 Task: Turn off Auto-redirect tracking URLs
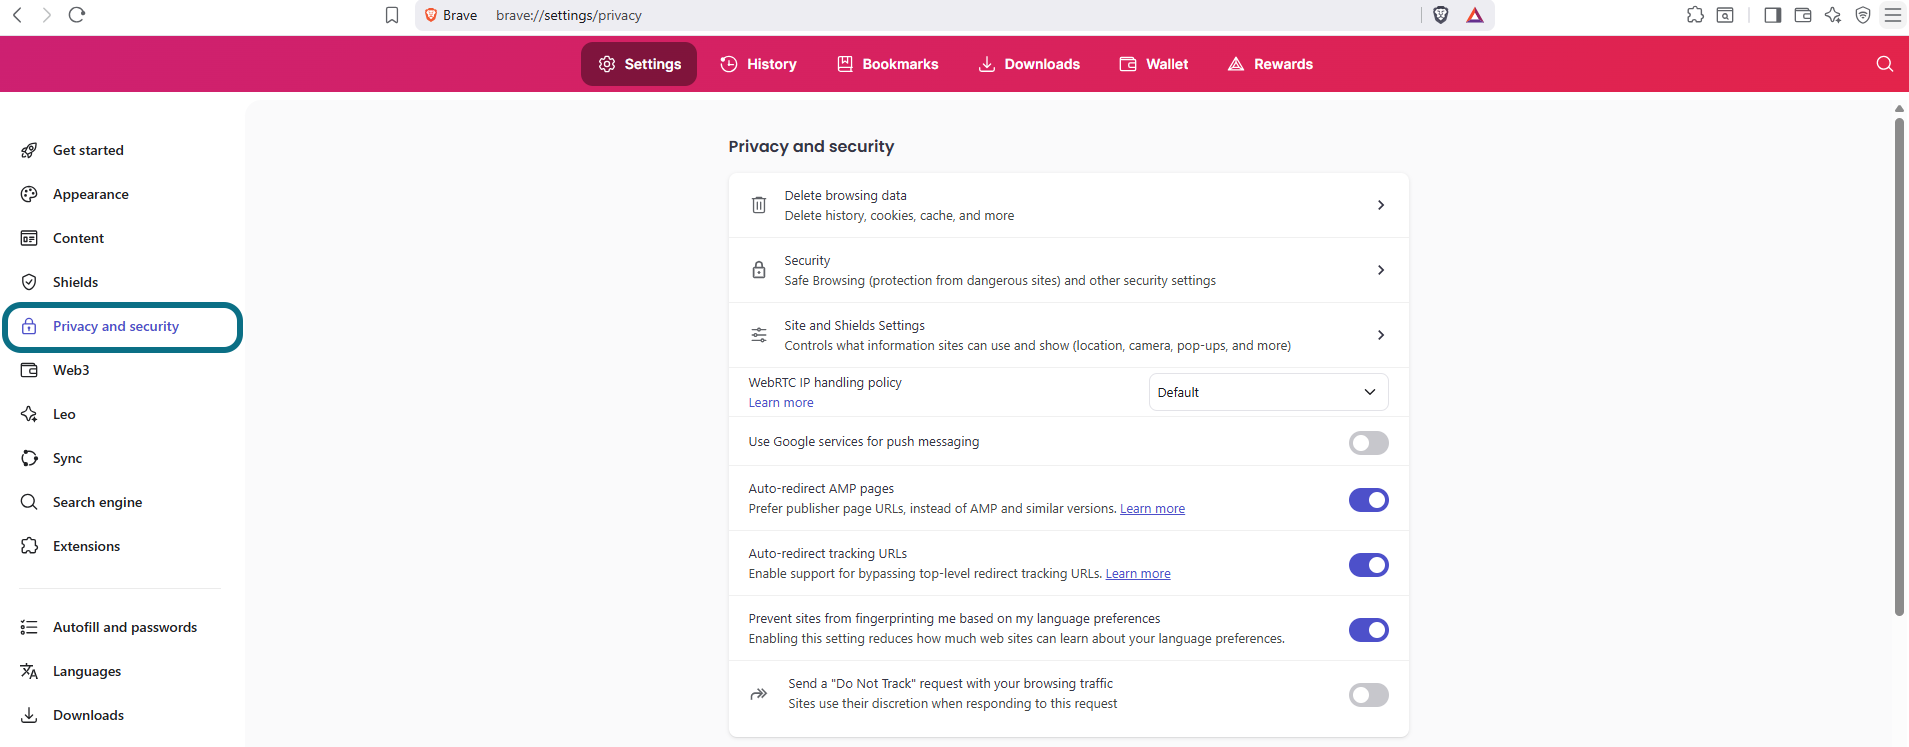[1368, 565]
